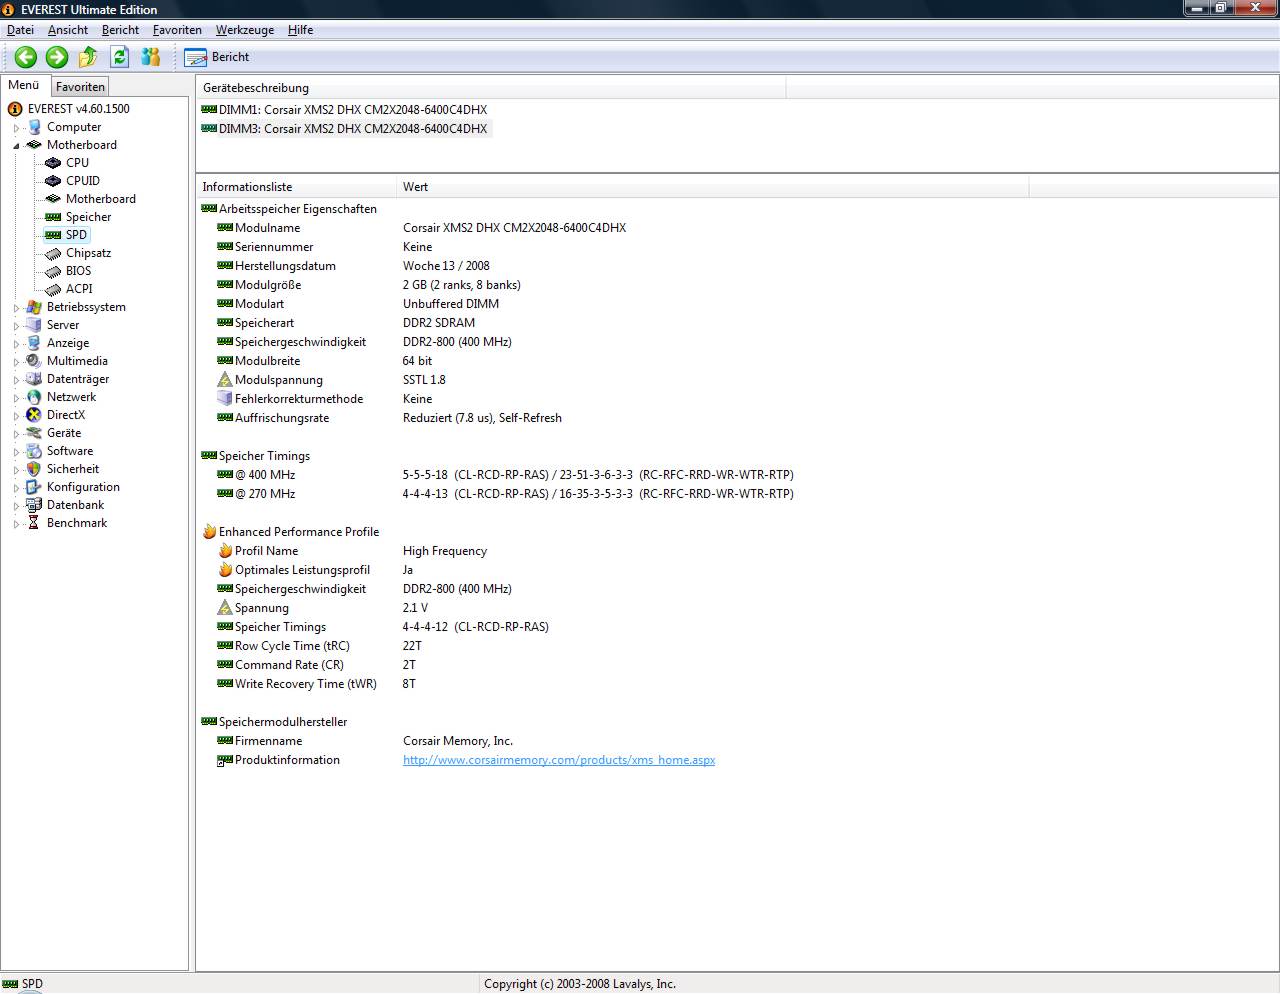The image size is (1280, 994).
Task: Click the Modulspannung warning icon
Action: pyautogui.click(x=225, y=380)
